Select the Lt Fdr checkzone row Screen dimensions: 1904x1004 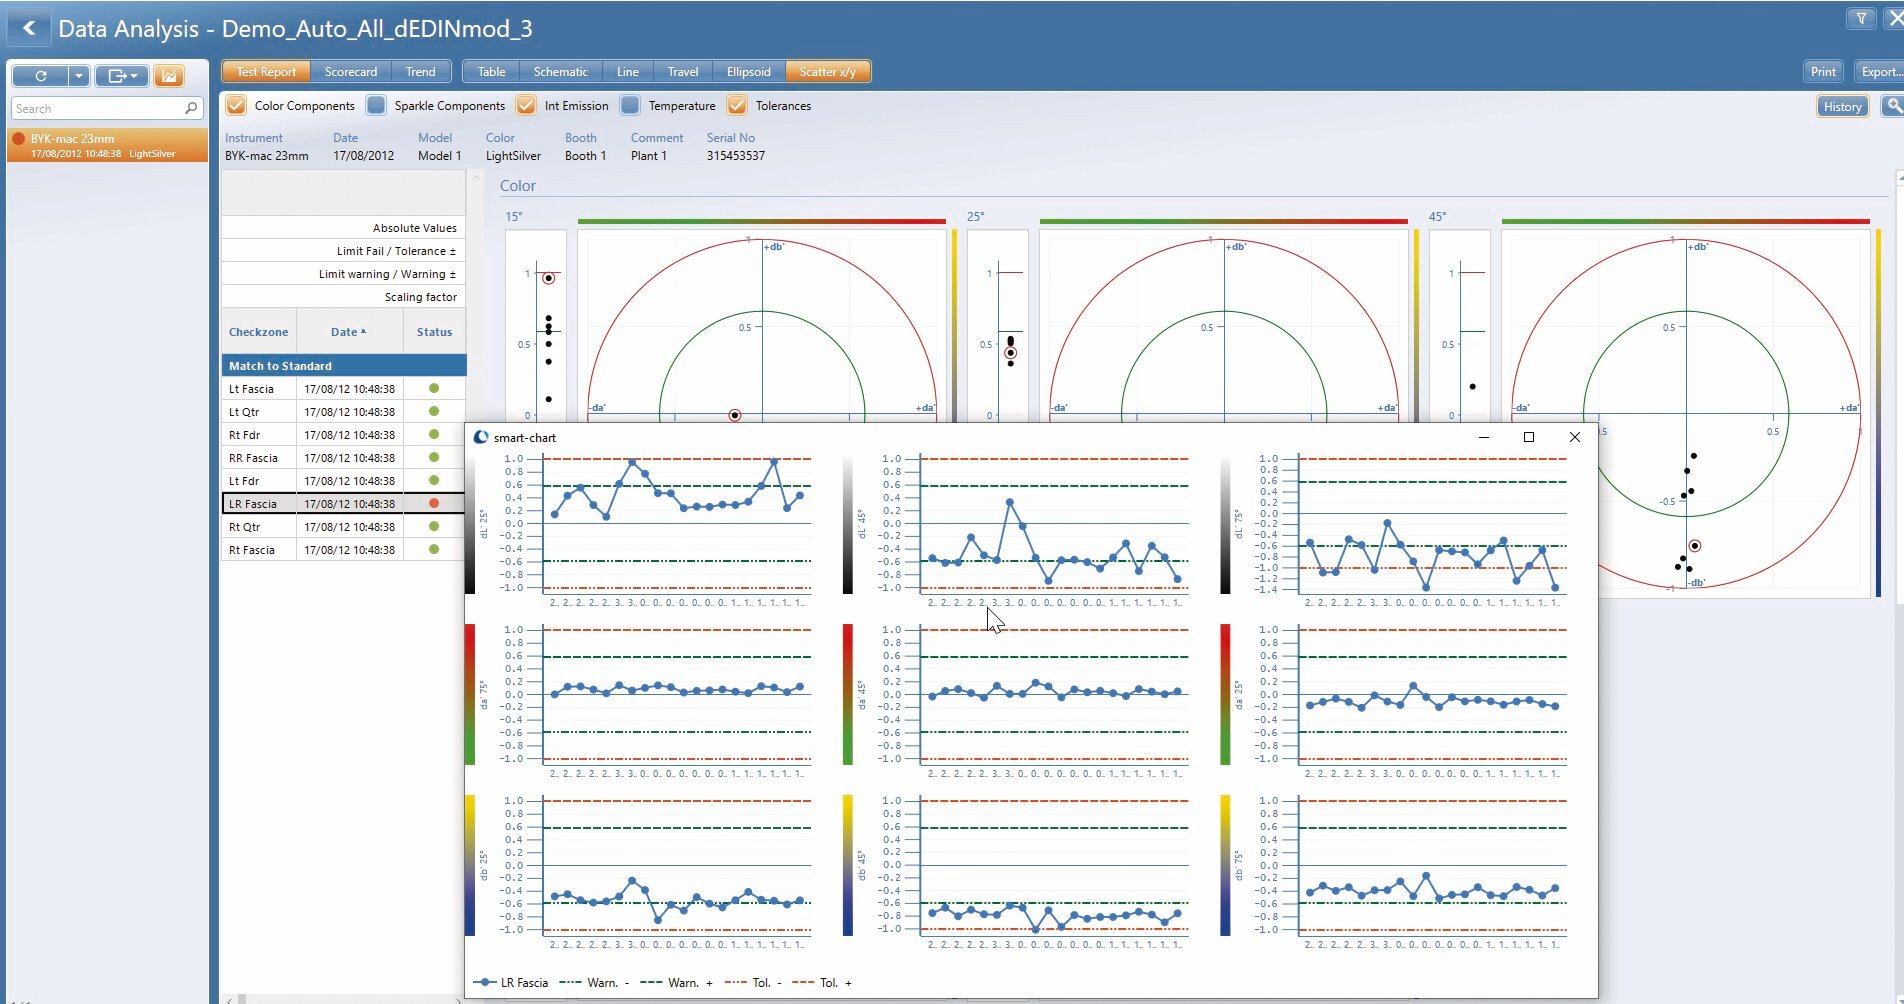[x=343, y=481]
